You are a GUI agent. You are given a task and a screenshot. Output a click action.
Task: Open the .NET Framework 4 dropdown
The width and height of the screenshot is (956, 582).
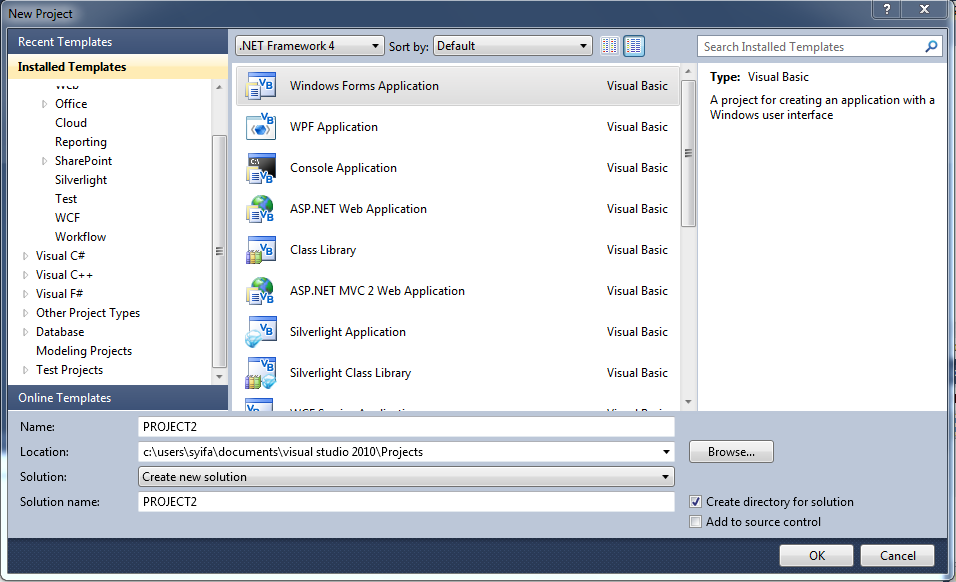point(377,45)
